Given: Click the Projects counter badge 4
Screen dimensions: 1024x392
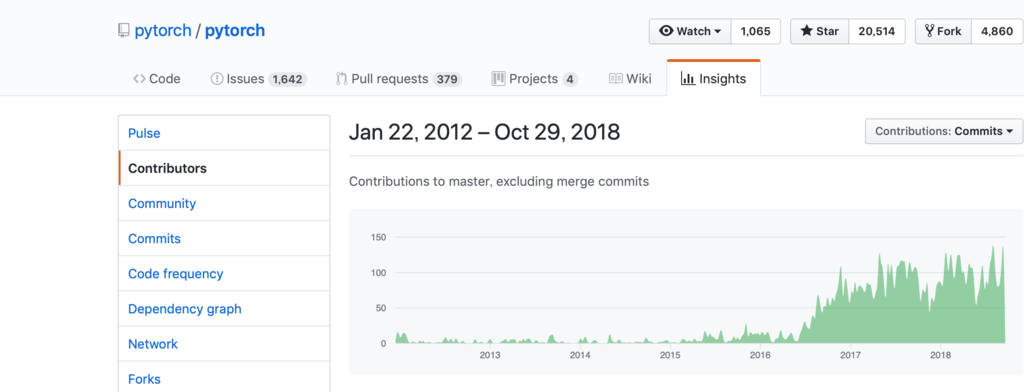Looking at the screenshot, I should click(x=570, y=80).
